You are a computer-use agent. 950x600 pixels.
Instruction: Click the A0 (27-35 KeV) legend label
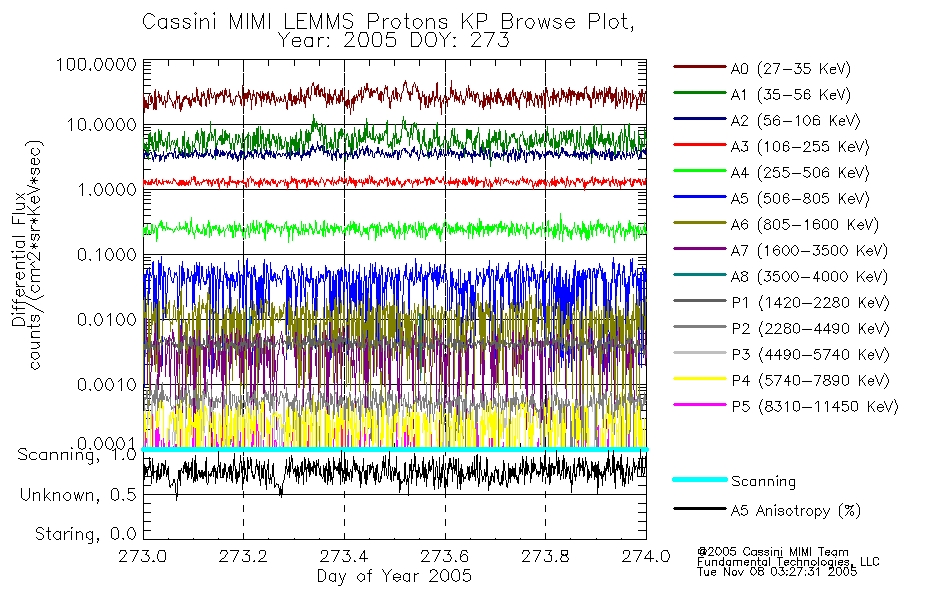pos(791,68)
